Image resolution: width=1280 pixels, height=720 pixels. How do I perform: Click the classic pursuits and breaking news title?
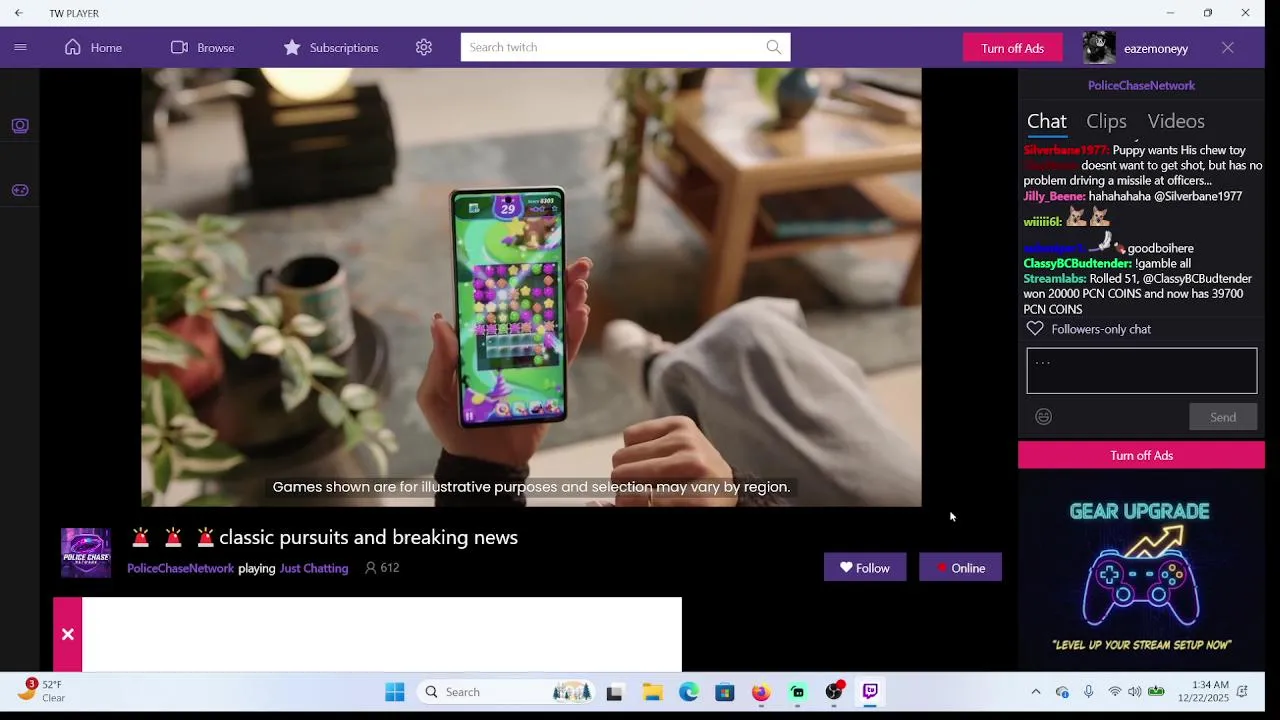pyautogui.click(x=368, y=538)
